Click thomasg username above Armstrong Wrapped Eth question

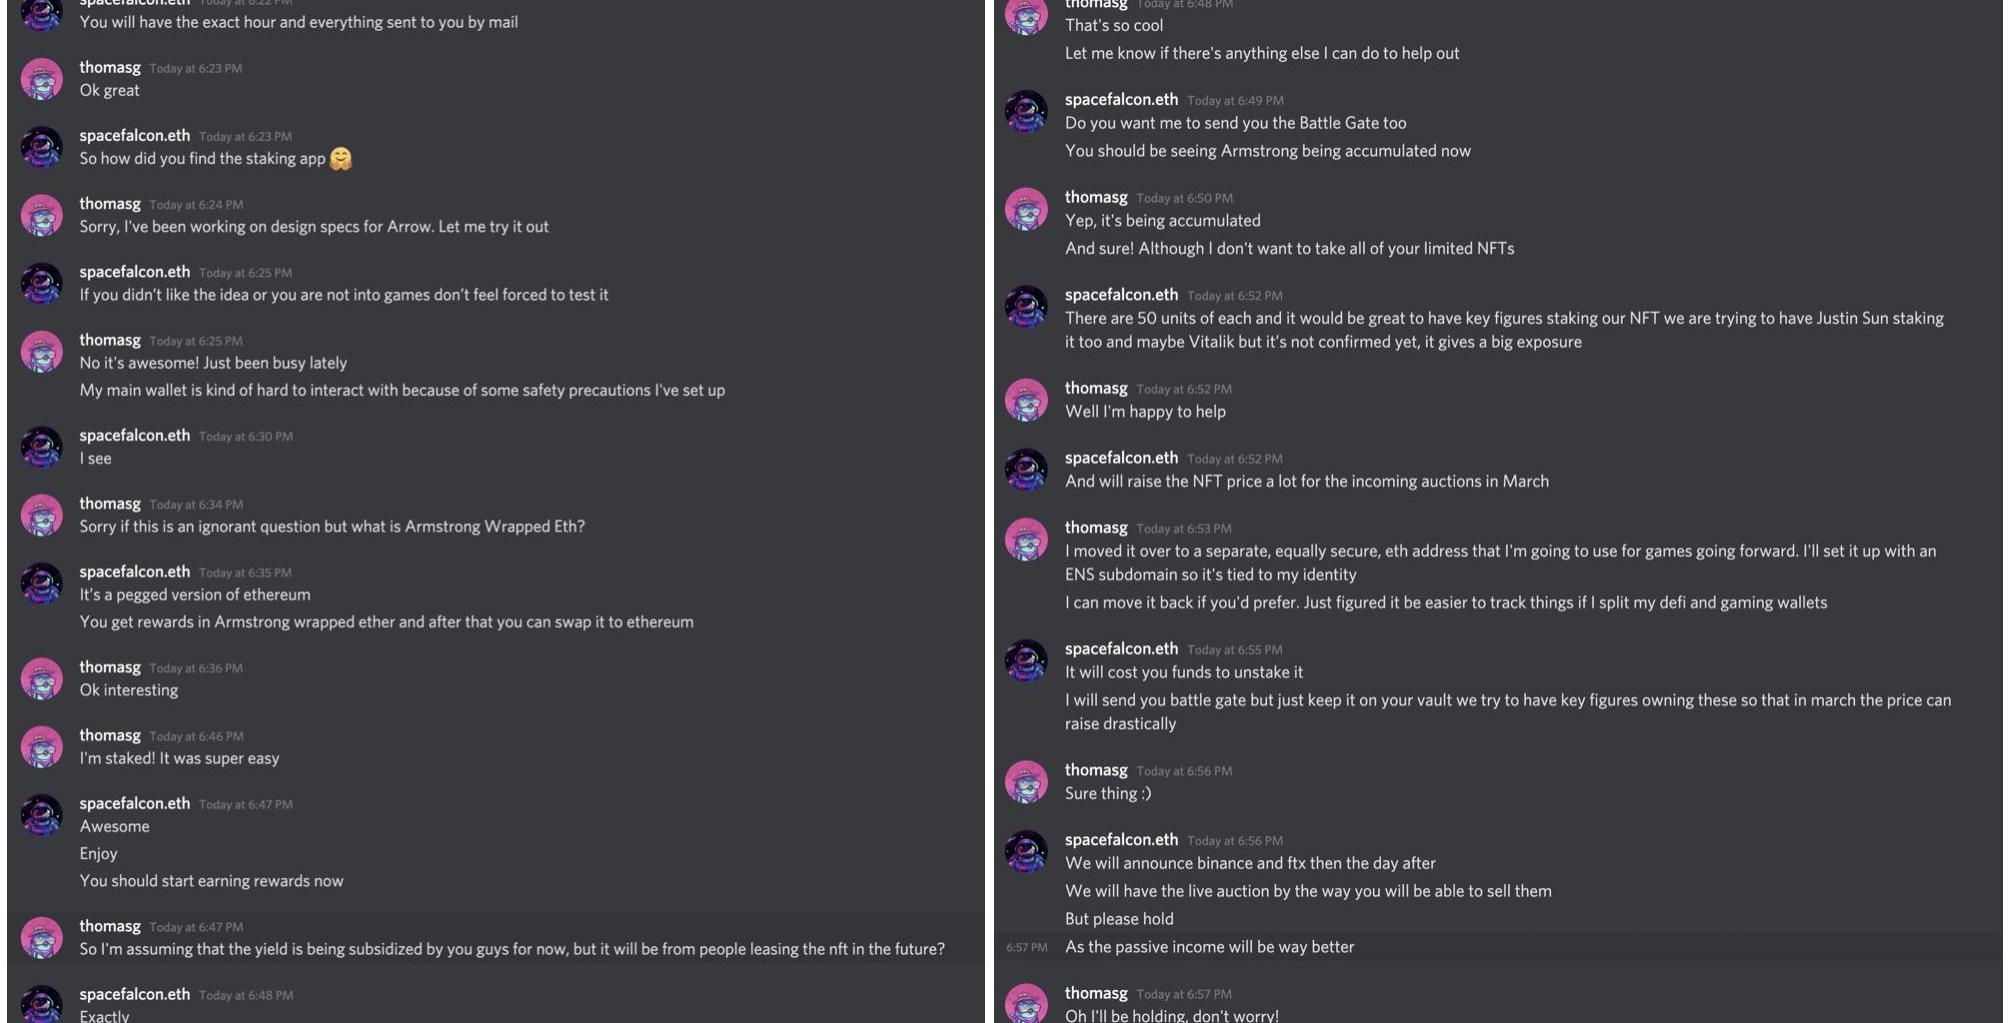[x=110, y=504]
